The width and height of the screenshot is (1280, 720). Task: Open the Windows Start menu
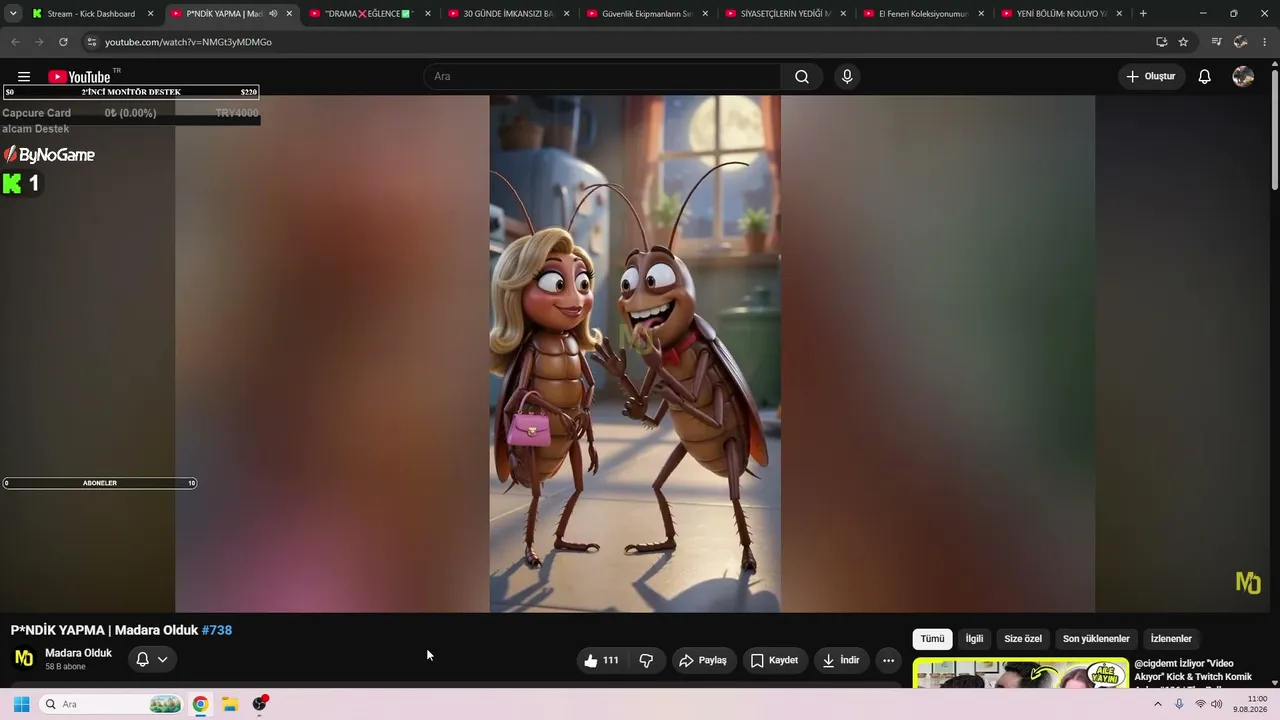21,704
